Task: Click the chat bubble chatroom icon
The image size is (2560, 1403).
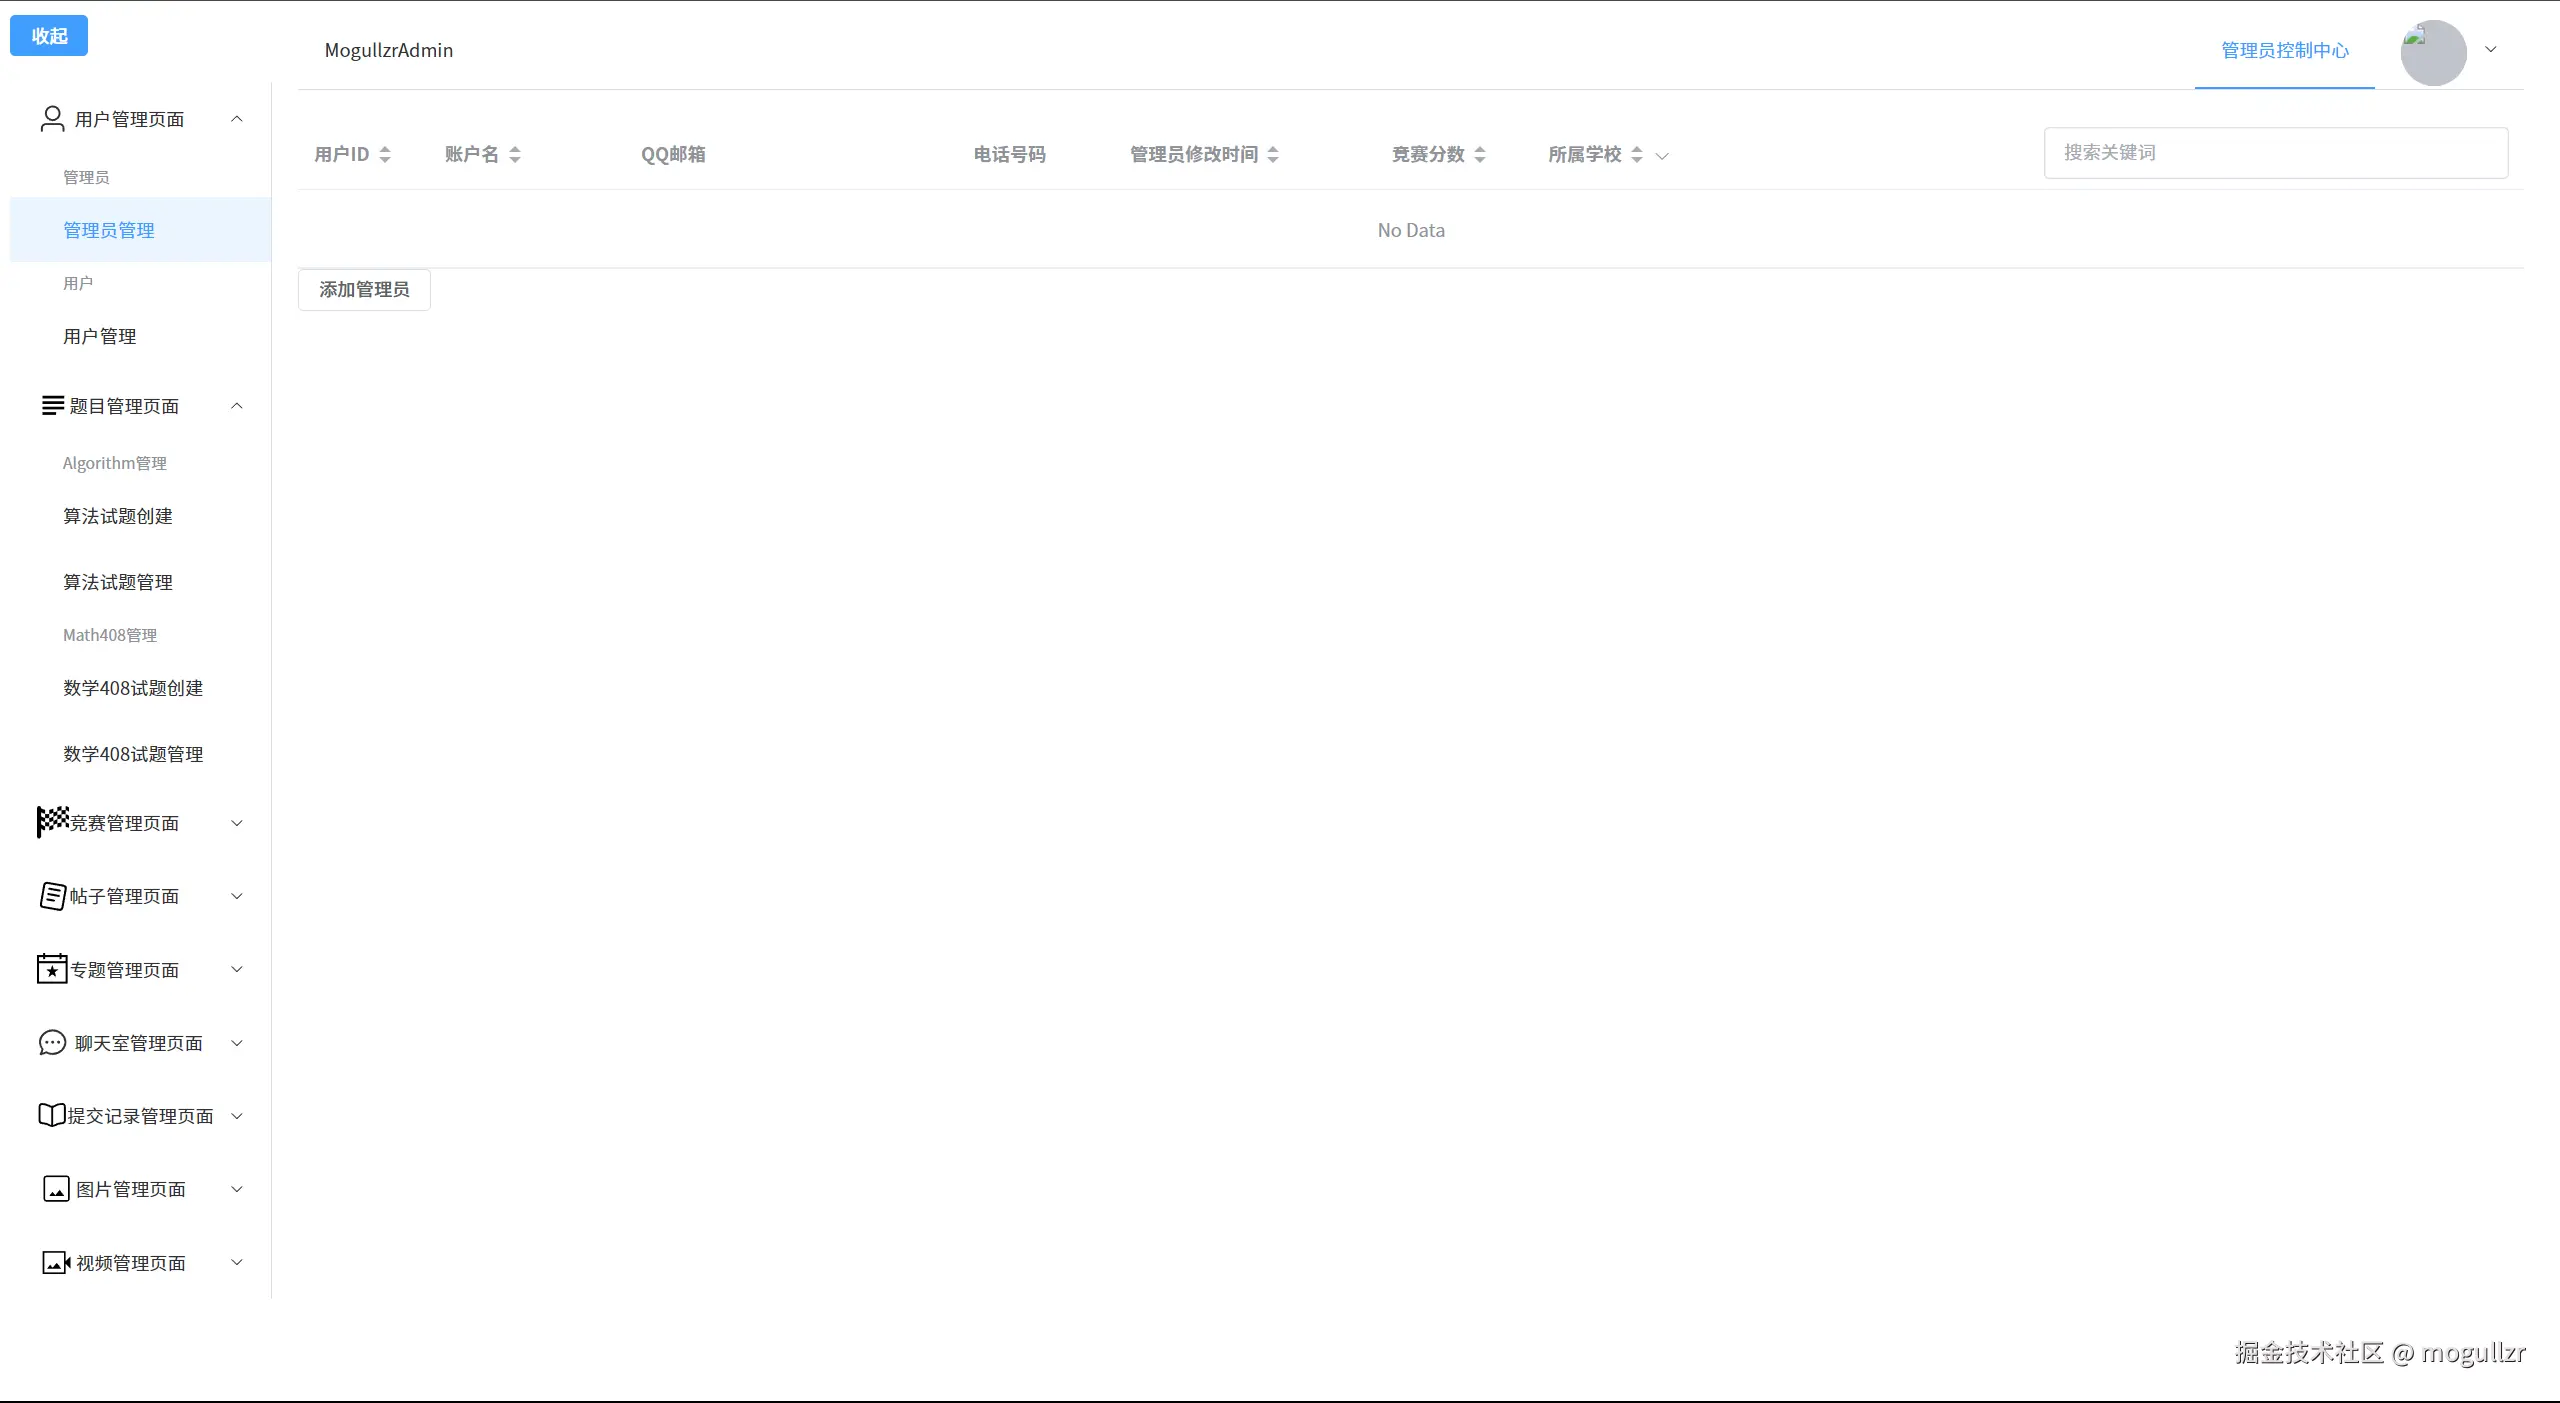Action: 52,1043
